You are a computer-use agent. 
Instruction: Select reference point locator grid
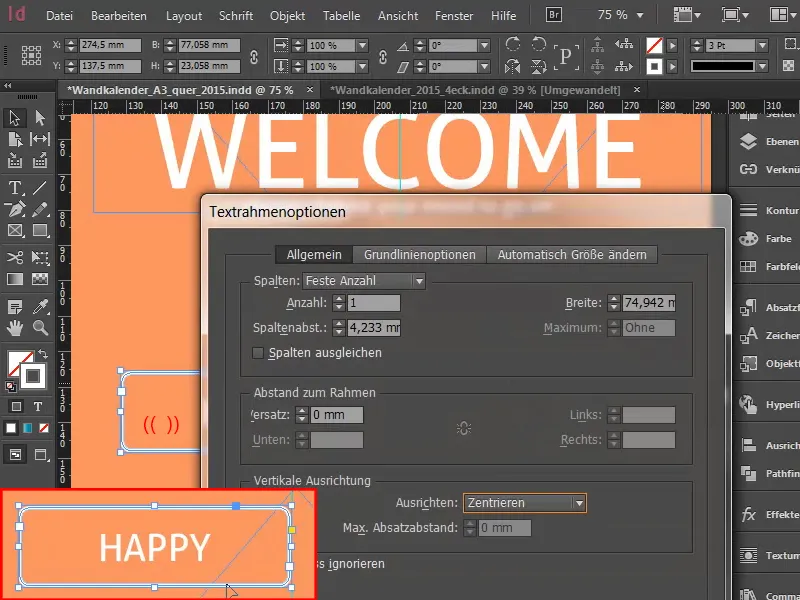tap(31, 55)
